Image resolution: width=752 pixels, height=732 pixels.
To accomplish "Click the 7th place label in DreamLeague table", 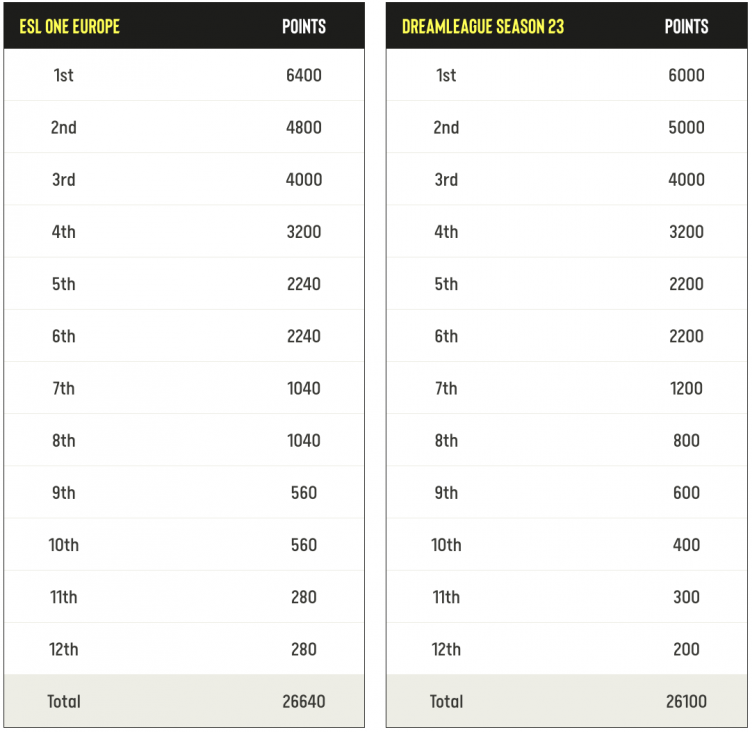I will point(446,388).
